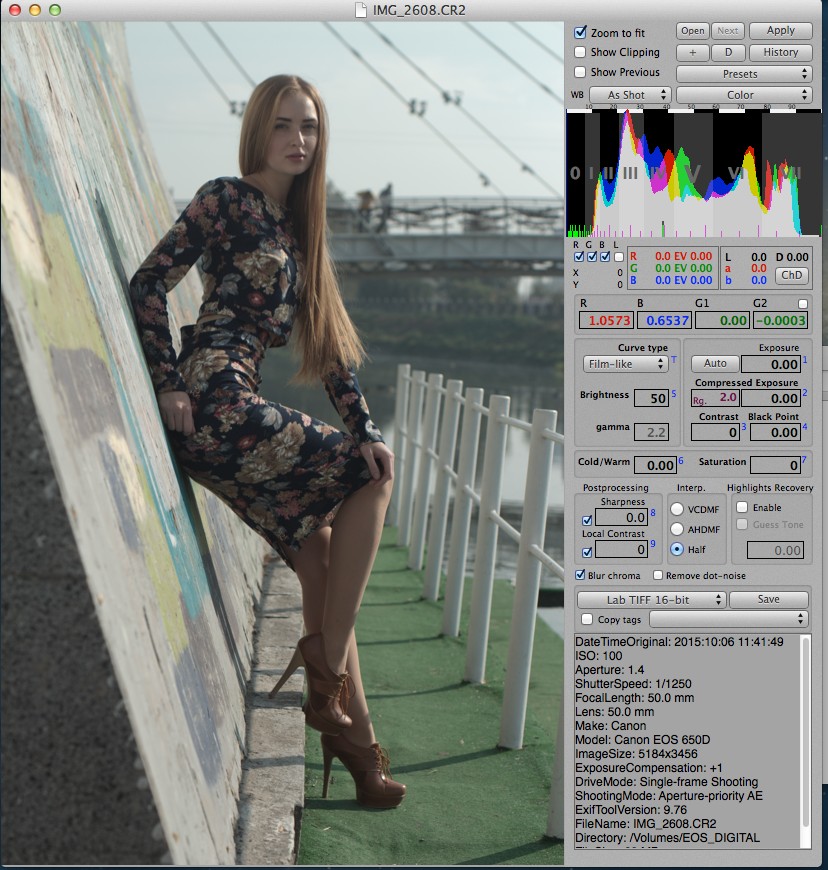
Task: Click the G1 value field
Action: [x=722, y=320]
